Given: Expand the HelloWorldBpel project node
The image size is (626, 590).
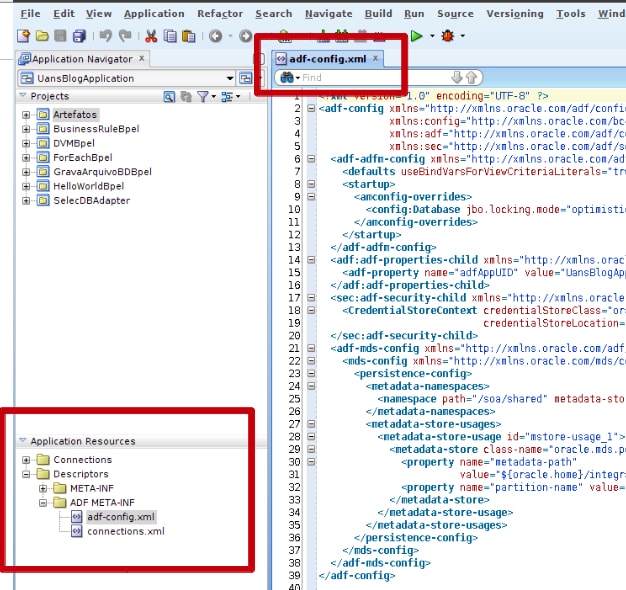Looking at the screenshot, I should tap(26, 186).
